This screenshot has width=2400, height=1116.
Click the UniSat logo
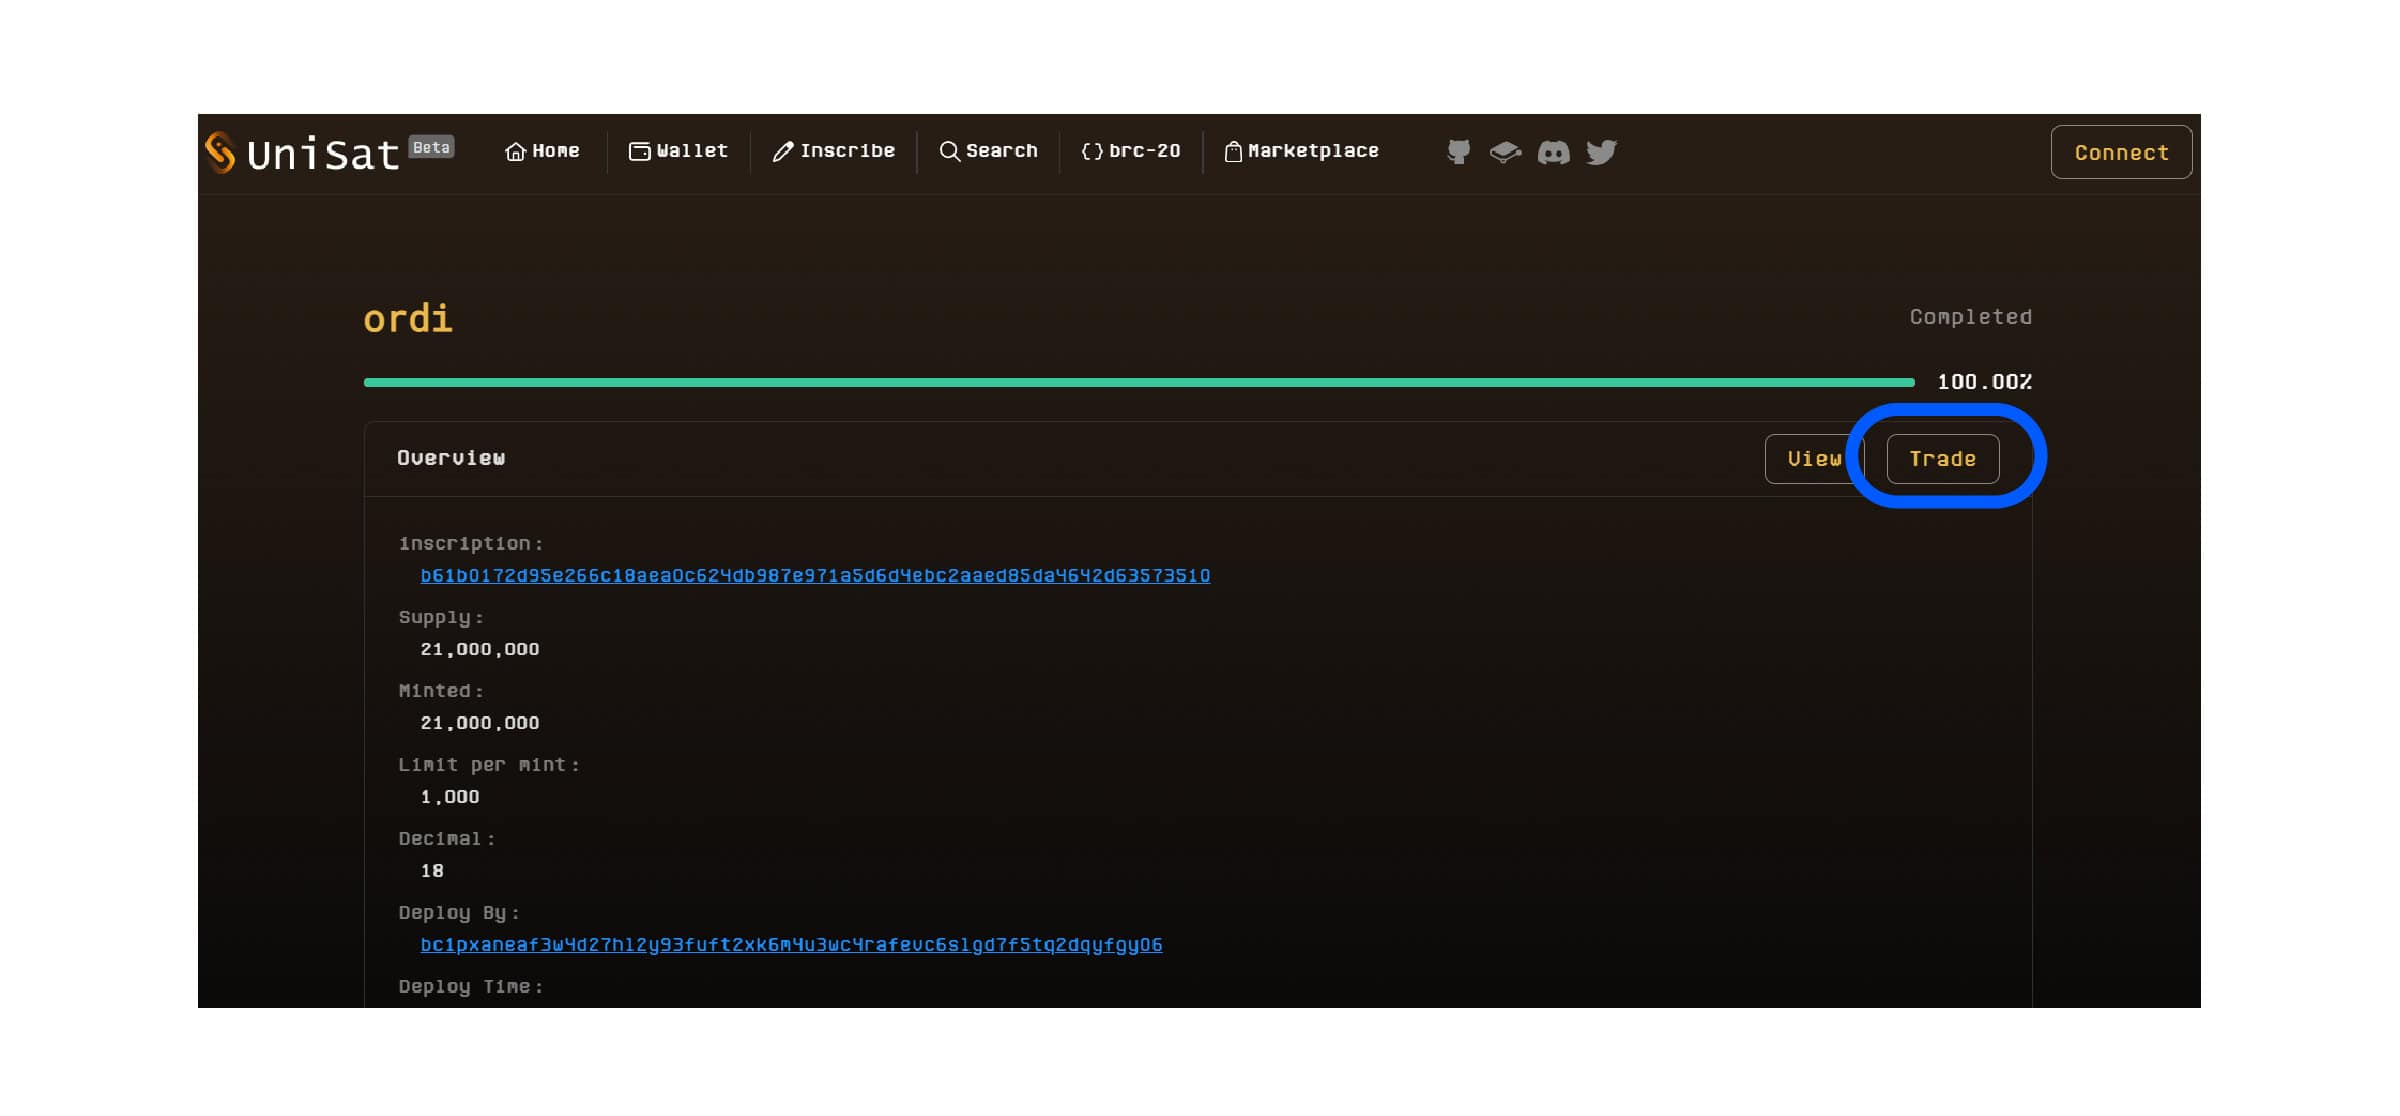click(x=302, y=153)
